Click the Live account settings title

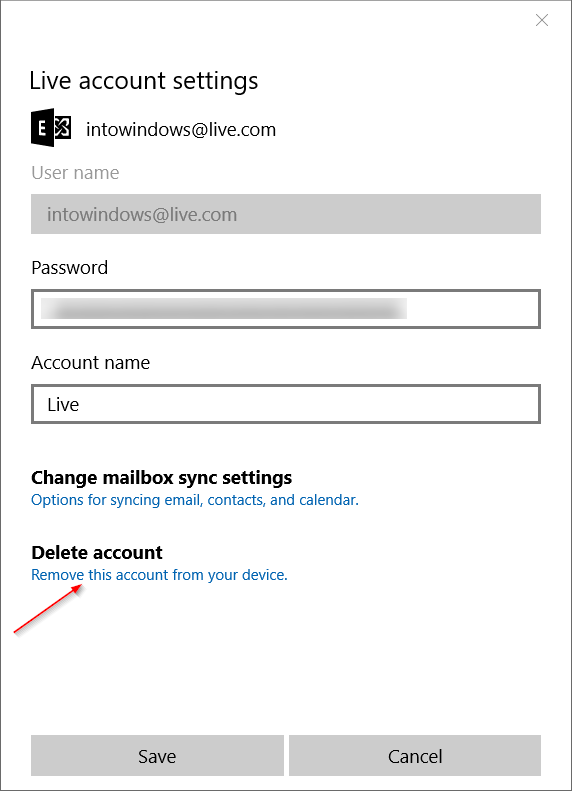coord(144,81)
